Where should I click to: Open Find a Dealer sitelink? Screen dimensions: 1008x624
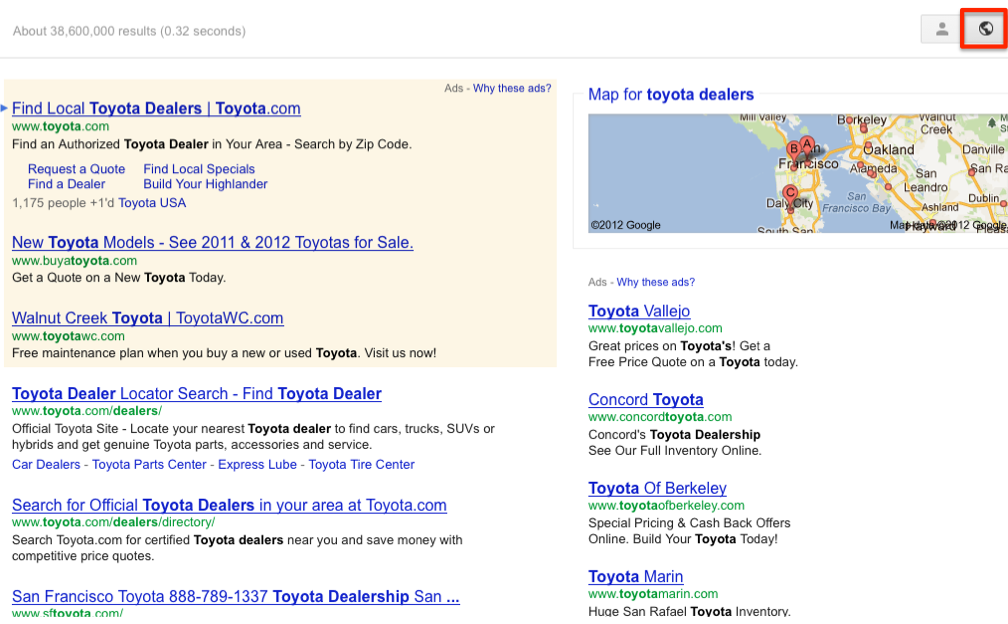pos(66,184)
